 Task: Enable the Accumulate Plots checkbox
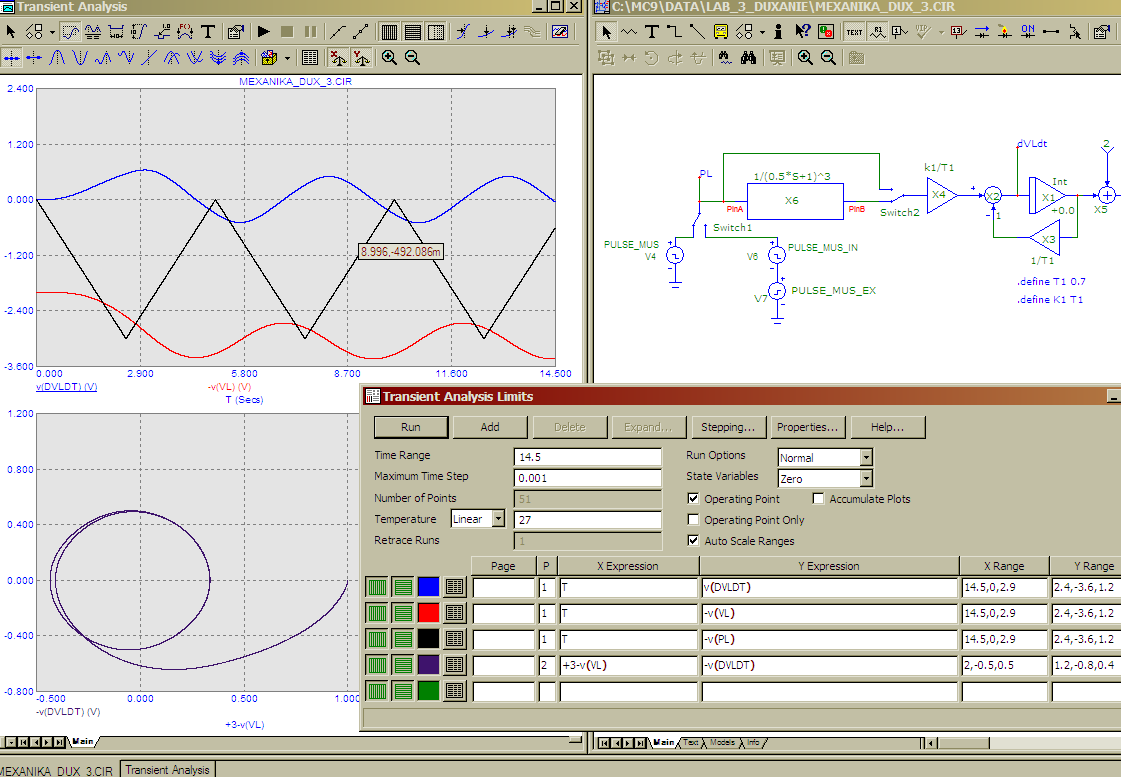click(819, 498)
